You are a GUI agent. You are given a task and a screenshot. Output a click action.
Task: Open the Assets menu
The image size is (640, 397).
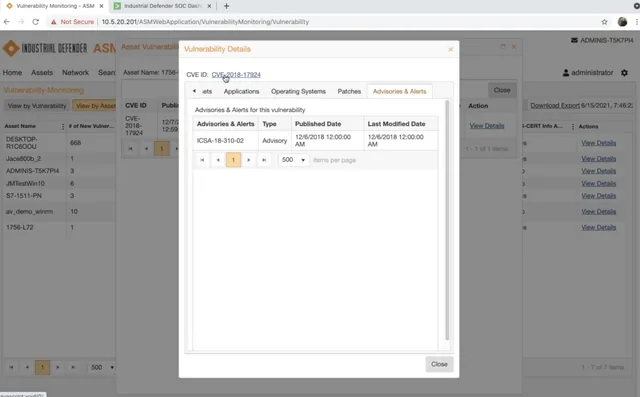tap(42, 72)
